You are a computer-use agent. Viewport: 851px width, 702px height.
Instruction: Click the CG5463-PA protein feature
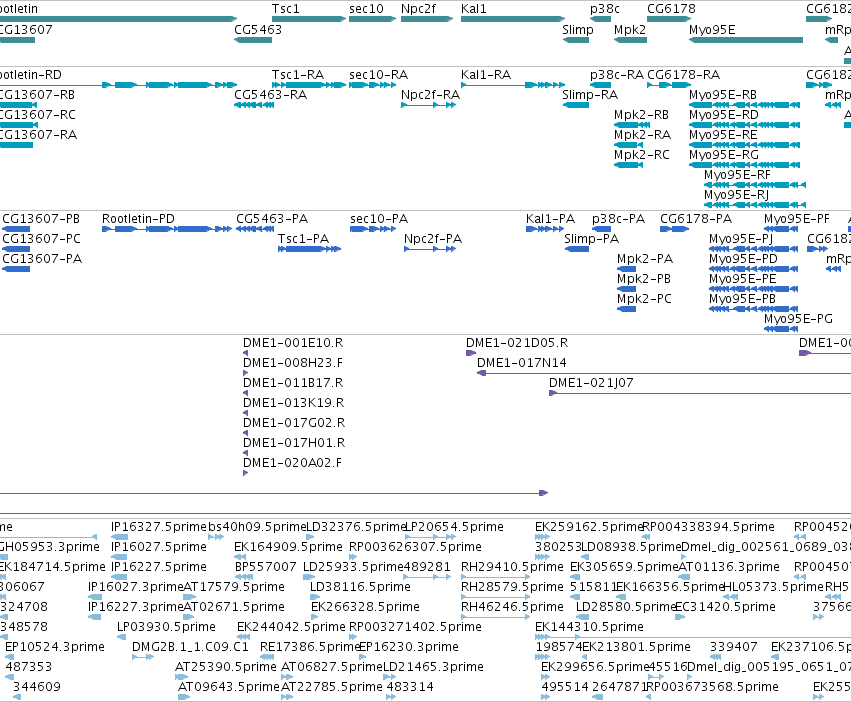pyautogui.click(x=255, y=229)
